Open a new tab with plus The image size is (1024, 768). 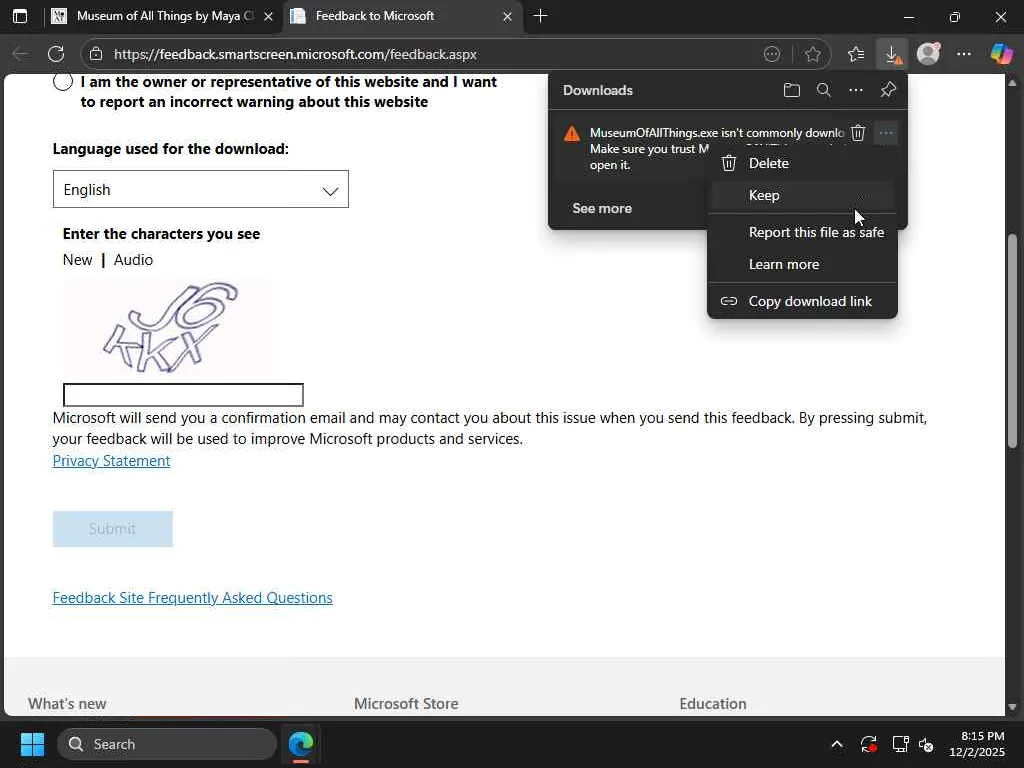[x=540, y=16]
